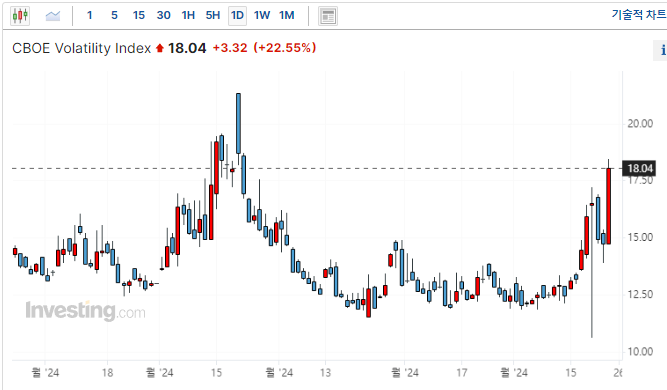Select the 1D interval
667x390 pixels.
click(237, 16)
